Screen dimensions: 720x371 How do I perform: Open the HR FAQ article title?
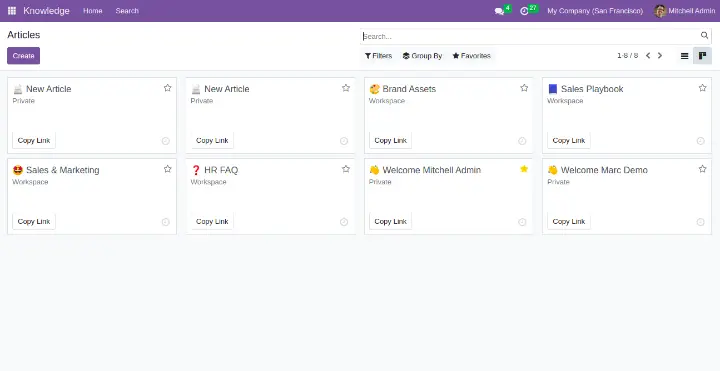(x=221, y=170)
